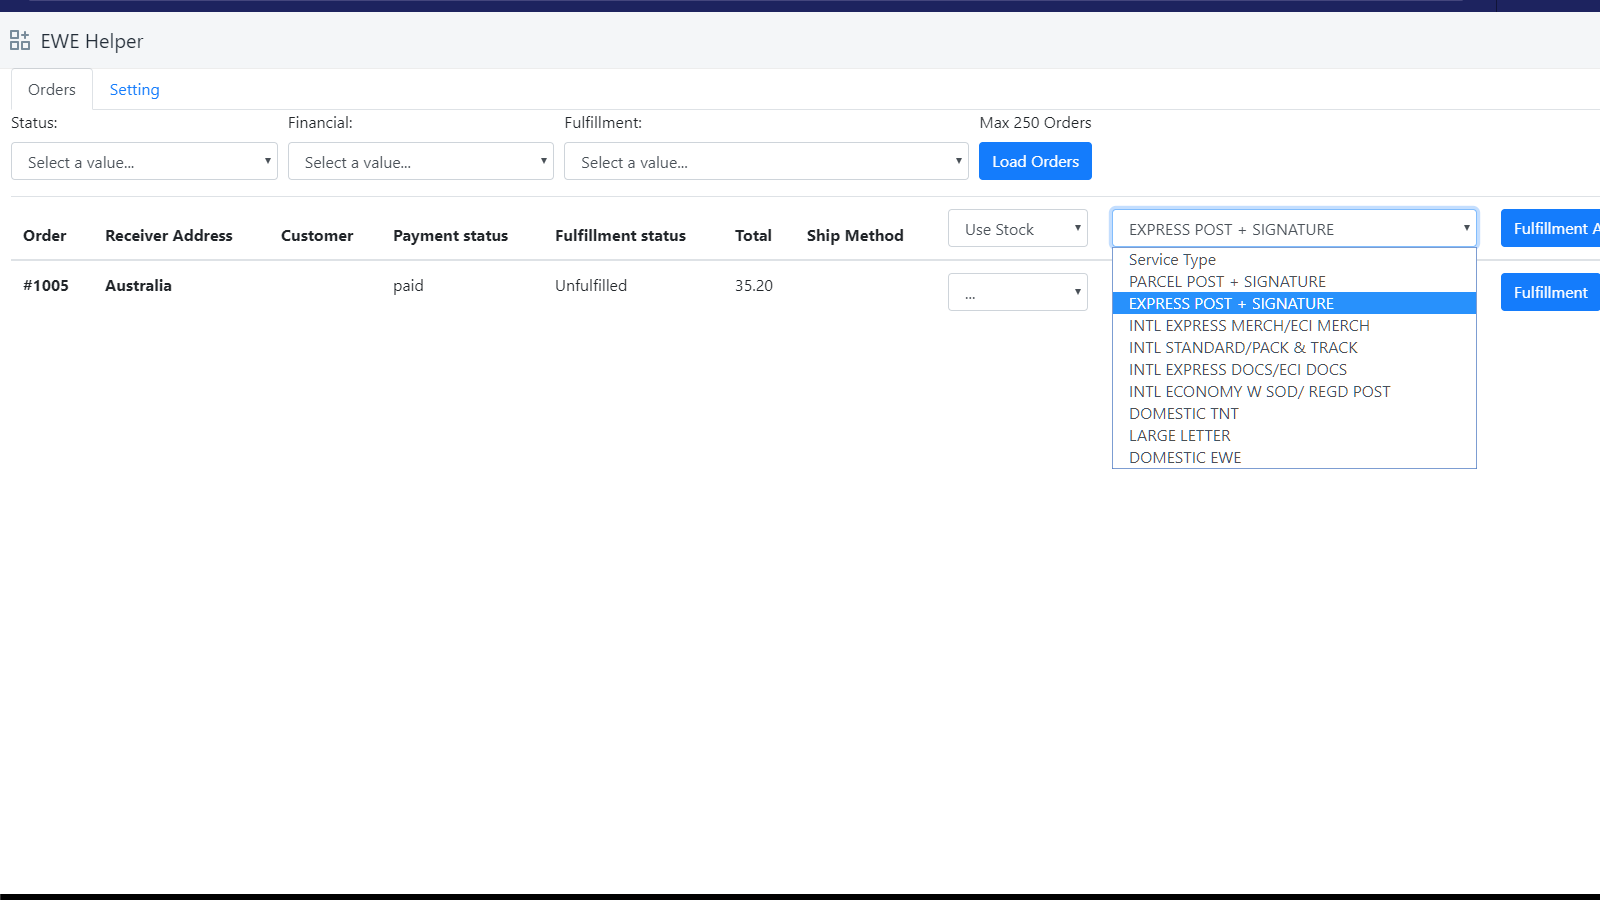Open the Use Stock dropdown
The width and height of the screenshot is (1600, 900).
coord(1018,228)
